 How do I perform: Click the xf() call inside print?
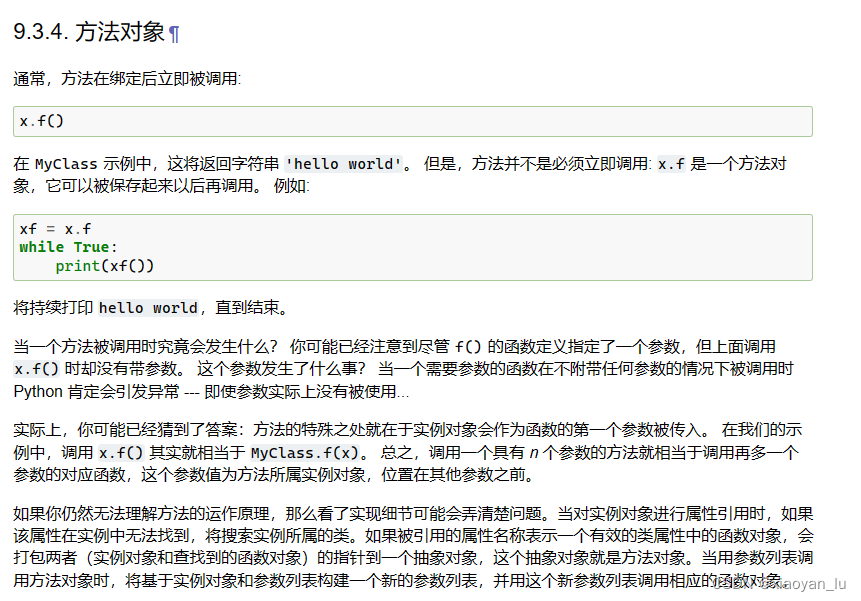pyautogui.click(x=127, y=265)
